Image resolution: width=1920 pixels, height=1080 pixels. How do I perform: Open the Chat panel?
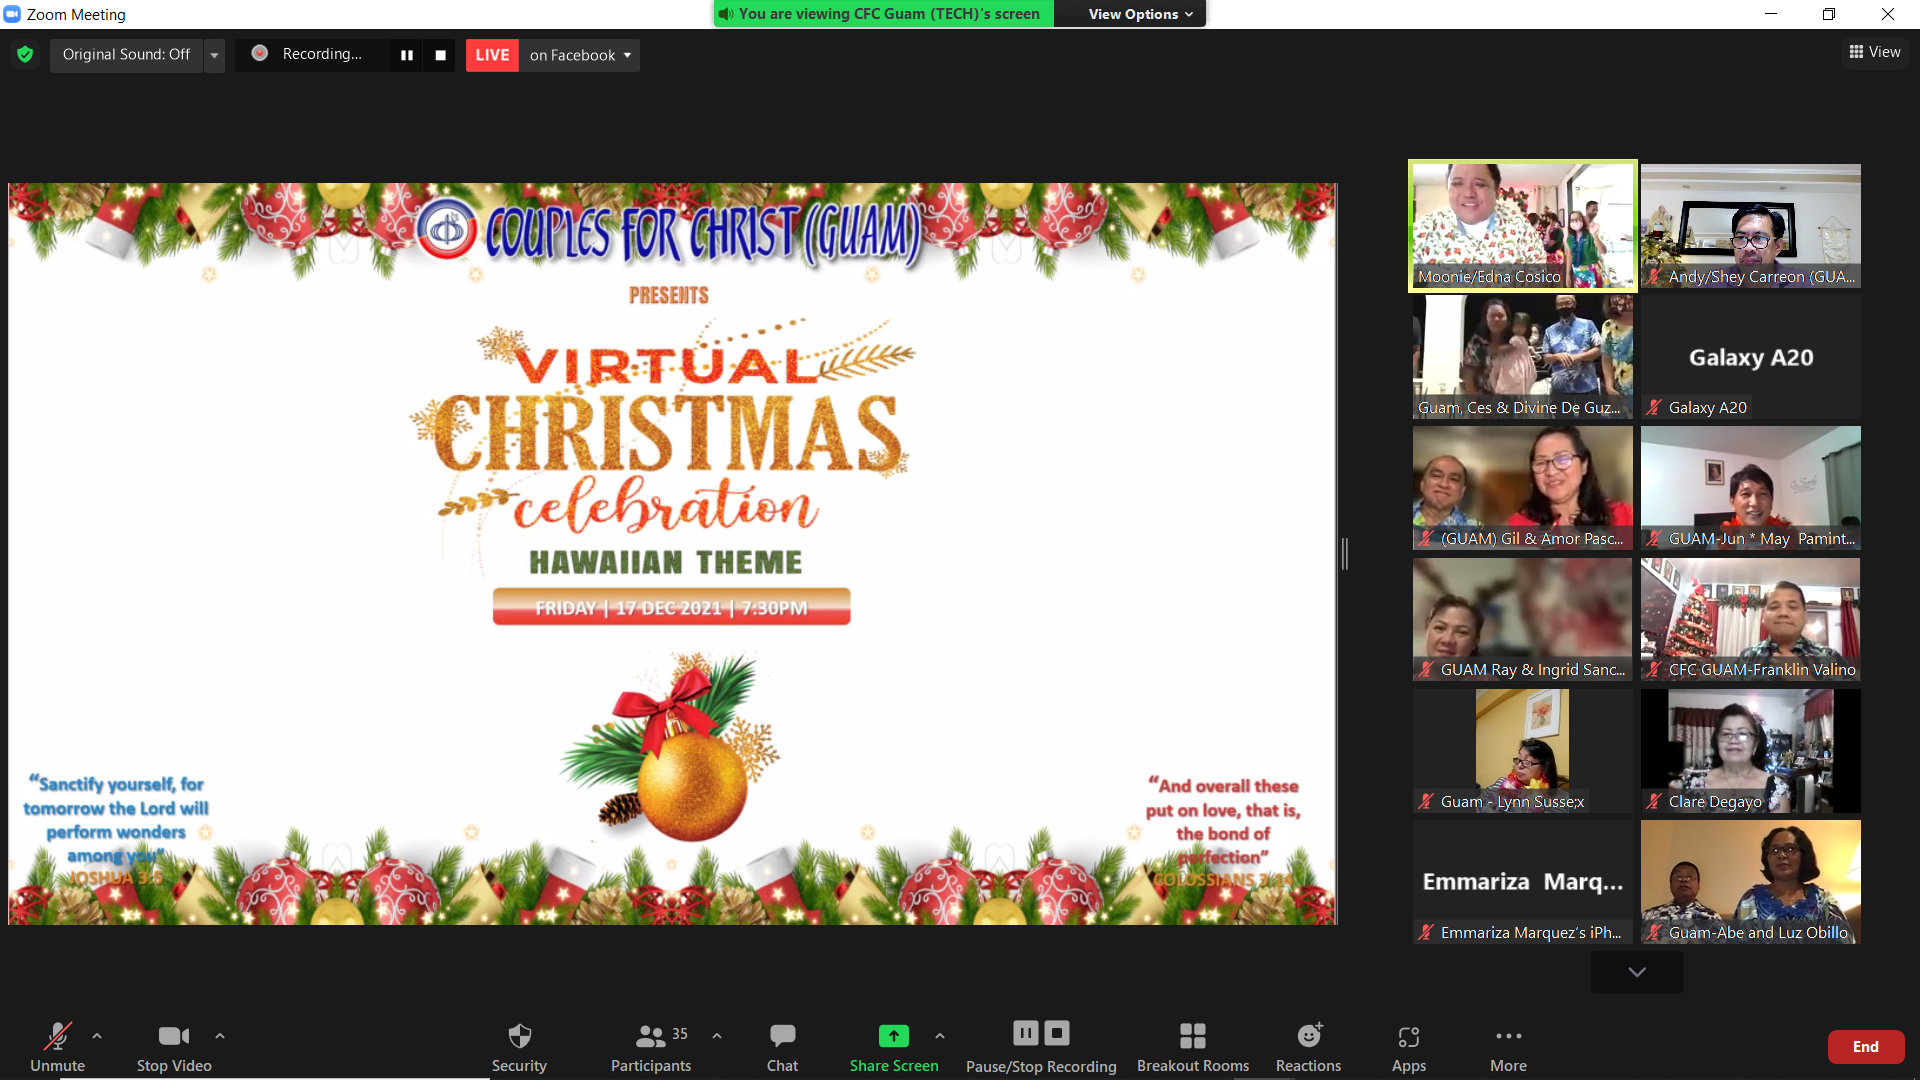click(782, 1047)
